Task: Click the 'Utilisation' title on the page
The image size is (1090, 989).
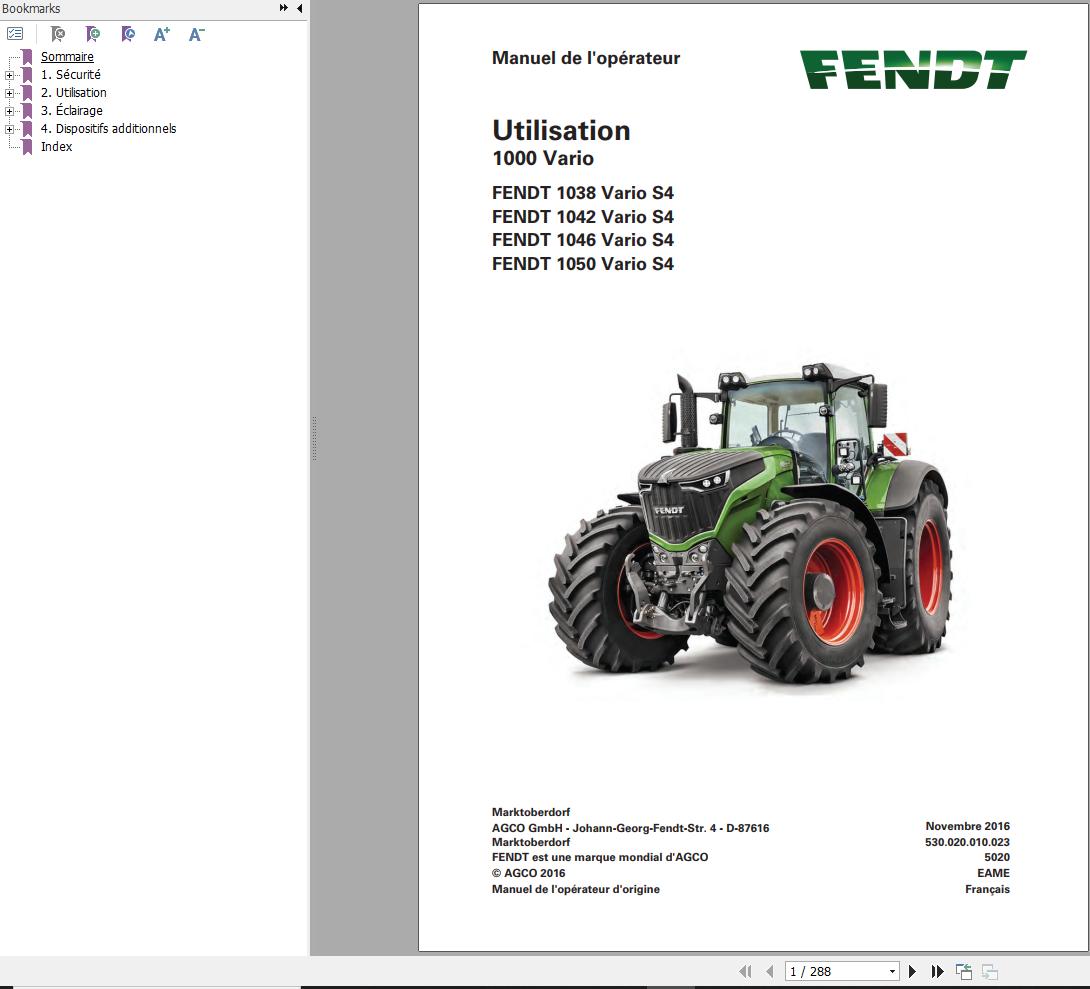Action: 561,130
